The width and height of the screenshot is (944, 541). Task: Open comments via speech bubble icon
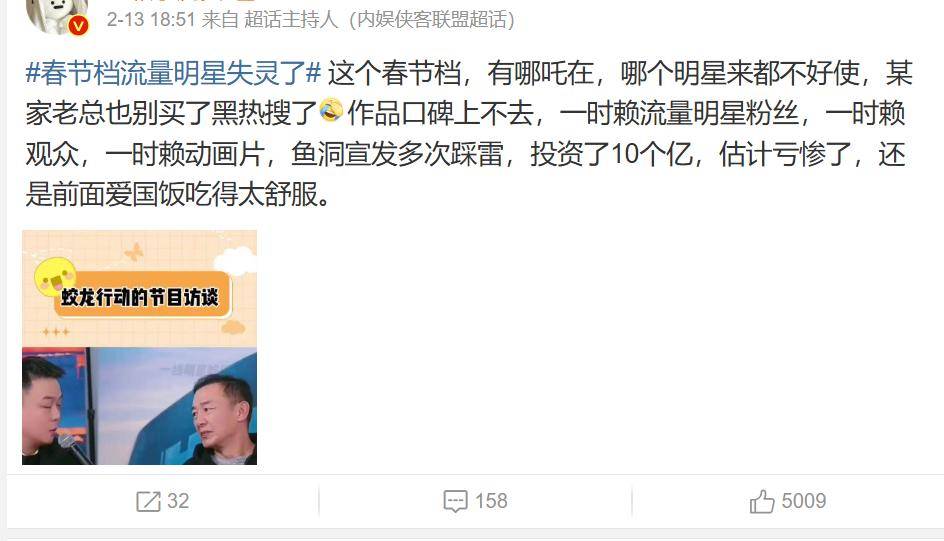[455, 501]
